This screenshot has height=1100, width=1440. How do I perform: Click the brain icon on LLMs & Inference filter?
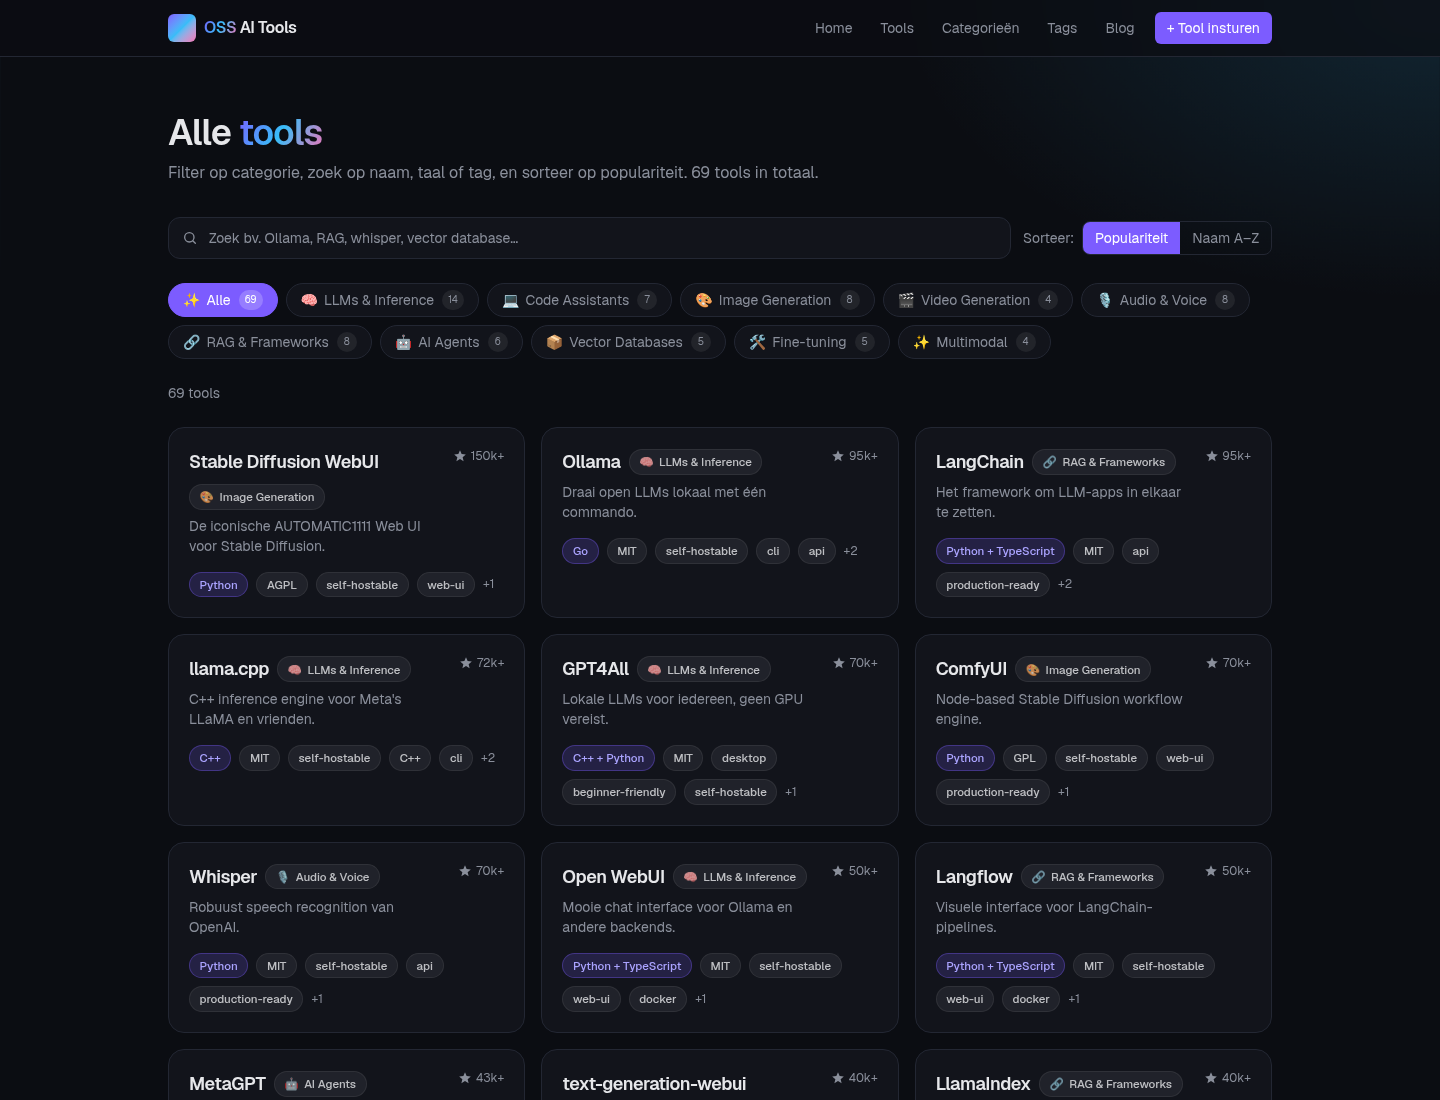click(309, 300)
